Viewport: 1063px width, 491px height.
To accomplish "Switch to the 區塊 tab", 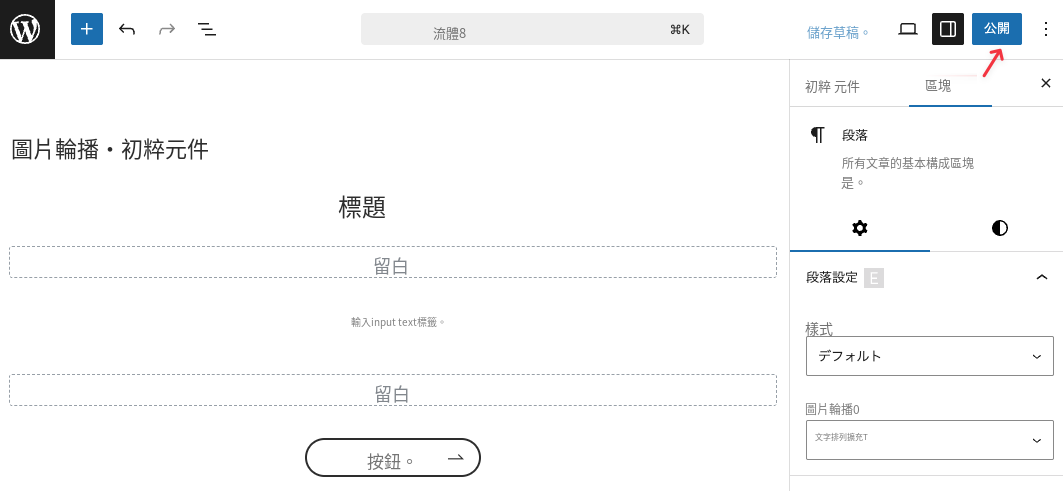I will coord(938,87).
